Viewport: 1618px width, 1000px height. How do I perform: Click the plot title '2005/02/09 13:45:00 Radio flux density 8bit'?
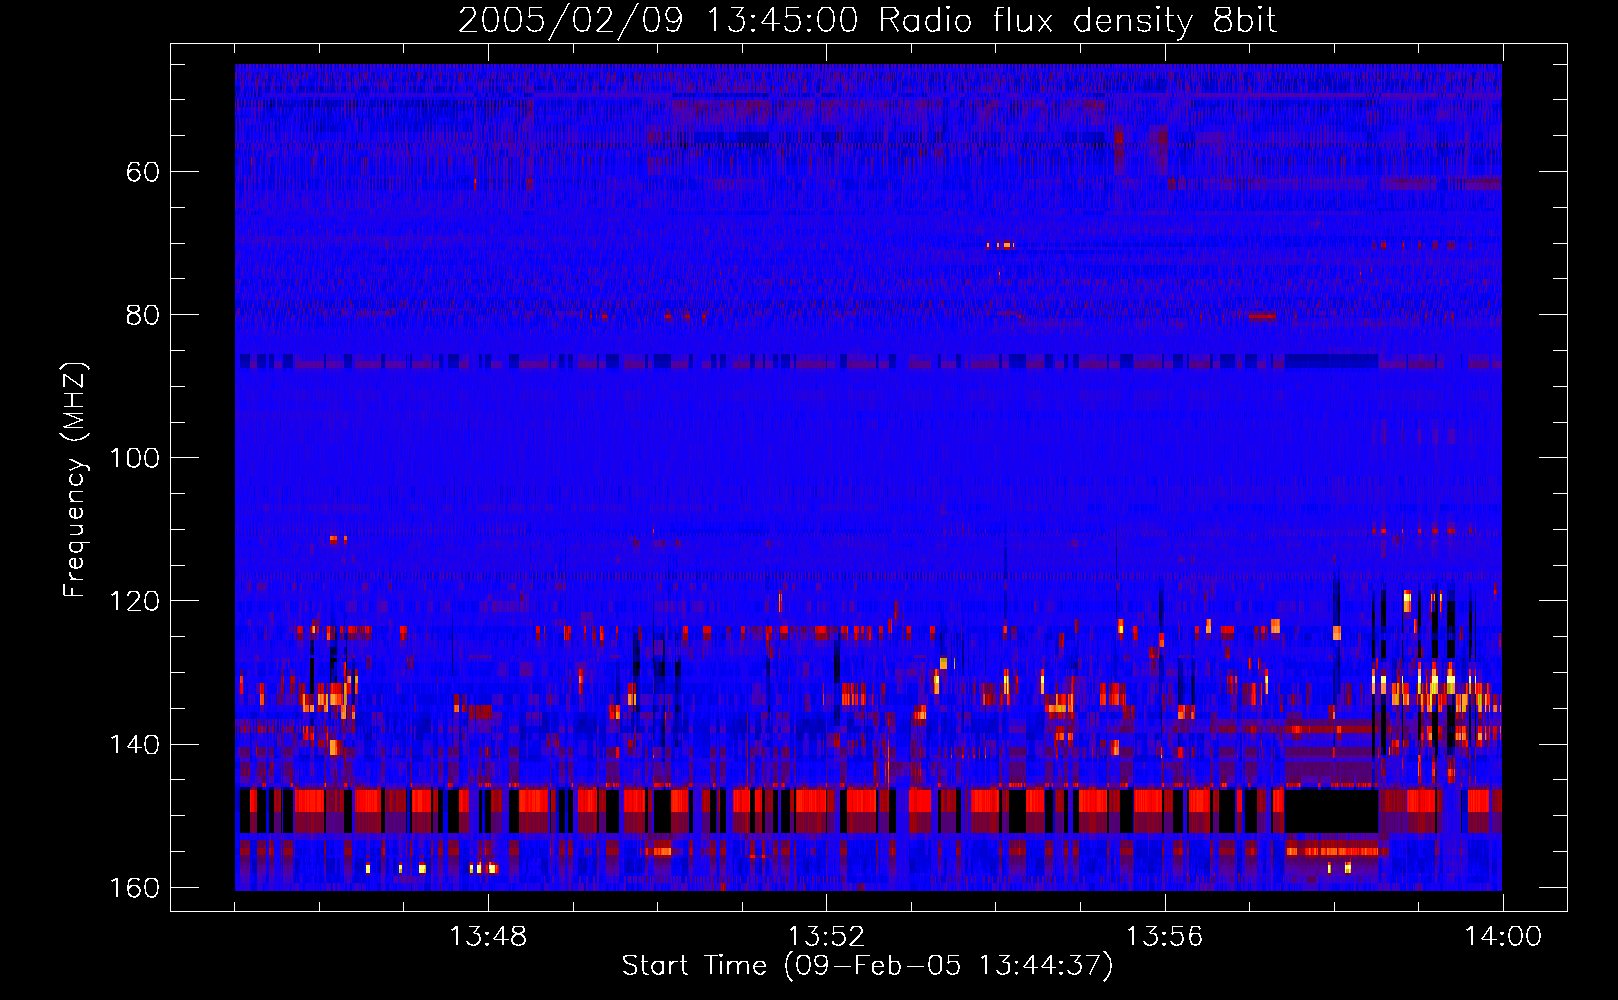coord(867,21)
